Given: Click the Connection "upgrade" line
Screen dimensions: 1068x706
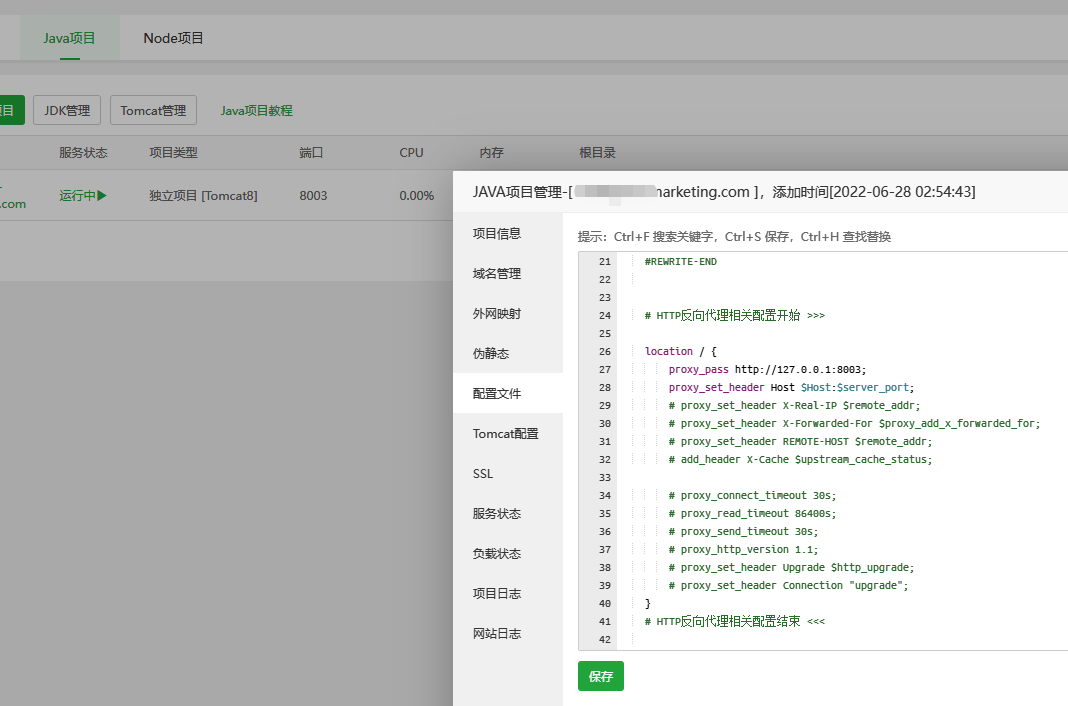Looking at the screenshot, I should coord(788,585).
